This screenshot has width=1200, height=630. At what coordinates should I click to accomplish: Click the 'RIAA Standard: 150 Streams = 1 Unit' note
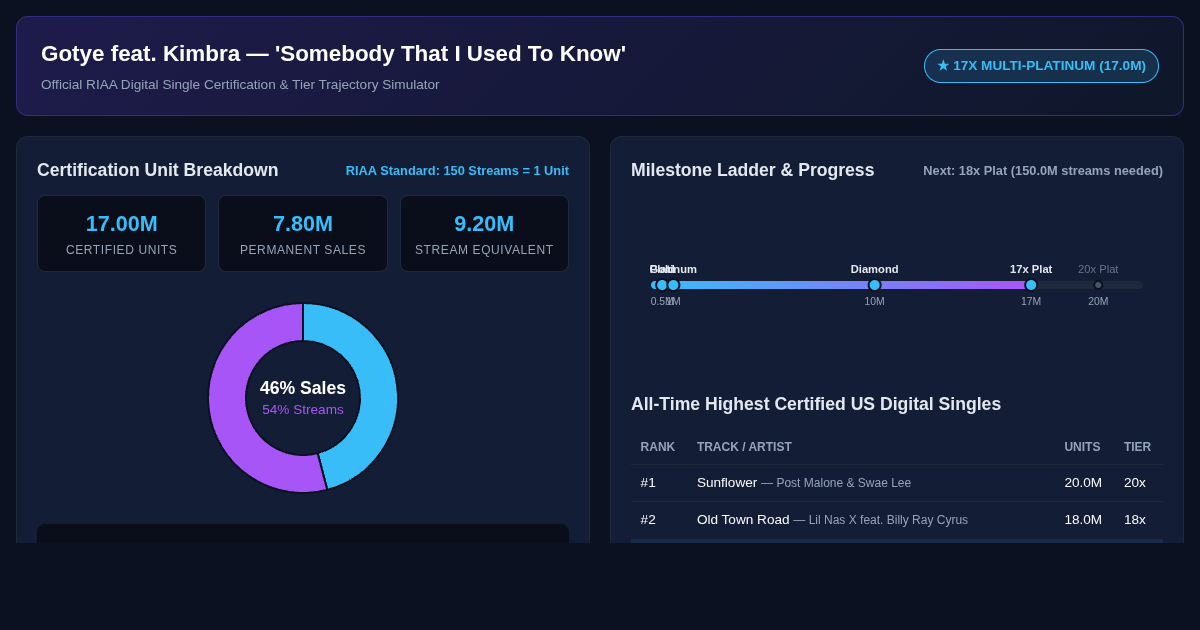[457, 171]
